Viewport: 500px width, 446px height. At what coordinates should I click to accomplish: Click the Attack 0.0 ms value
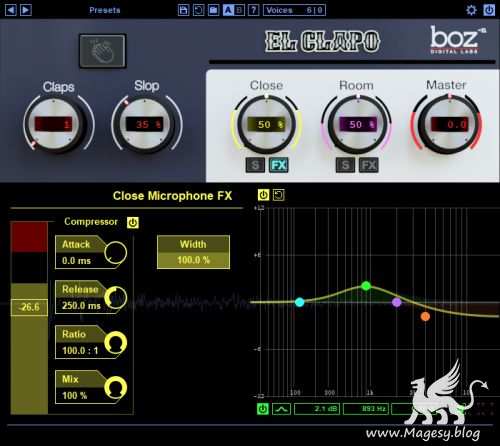point(76,261)
